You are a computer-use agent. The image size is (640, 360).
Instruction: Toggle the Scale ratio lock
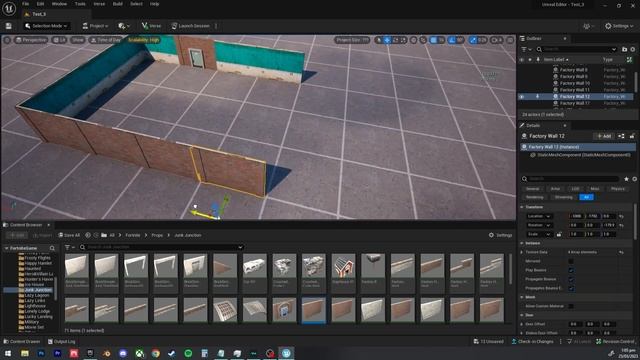(559, 234)
